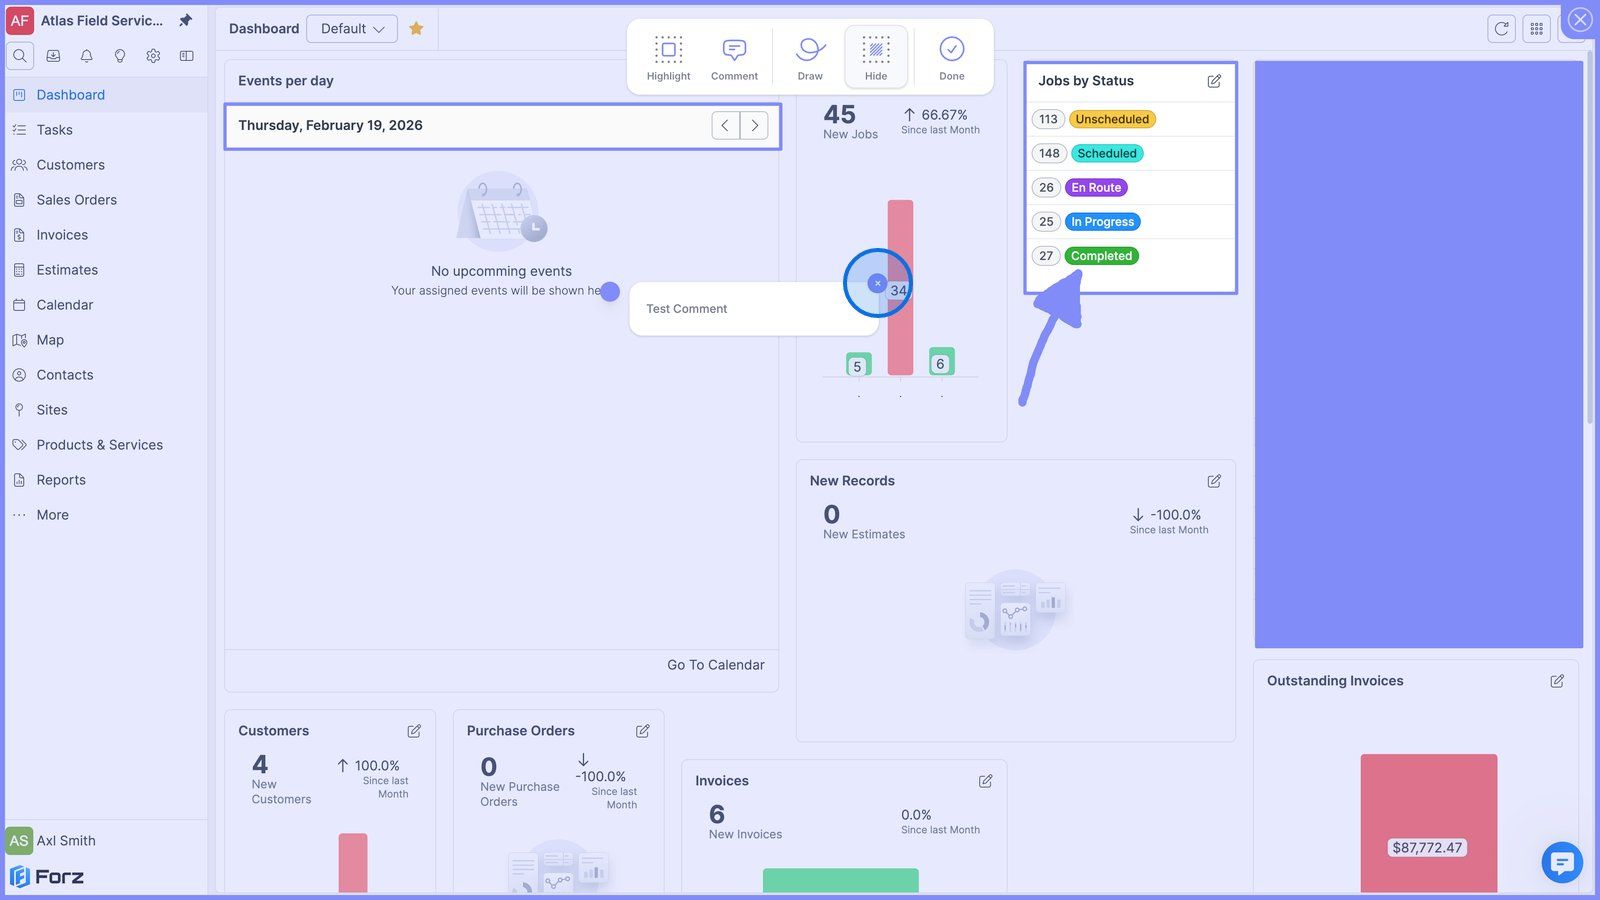Open Sales Orders in sidebar
Image resolution: width=1600 pixels, height=900 pixels.
76,200
